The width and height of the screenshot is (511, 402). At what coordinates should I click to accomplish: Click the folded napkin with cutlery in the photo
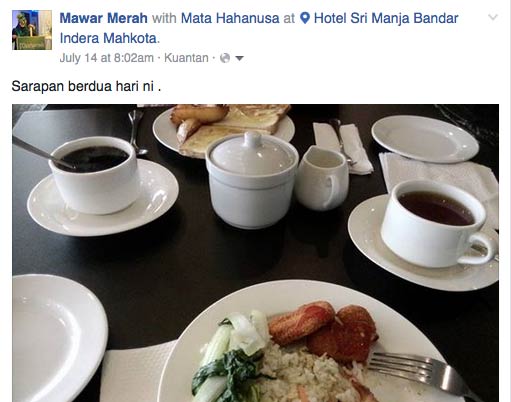point(343,148)
